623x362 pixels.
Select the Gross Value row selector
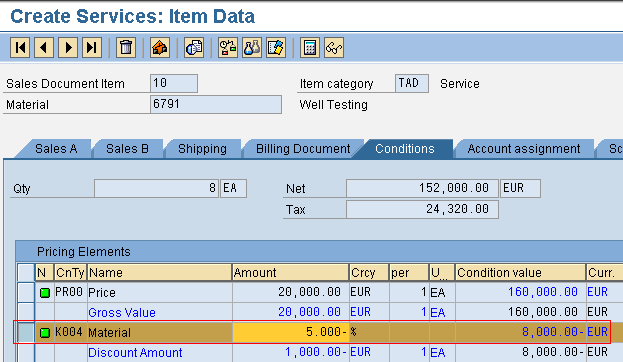[26, 312]
